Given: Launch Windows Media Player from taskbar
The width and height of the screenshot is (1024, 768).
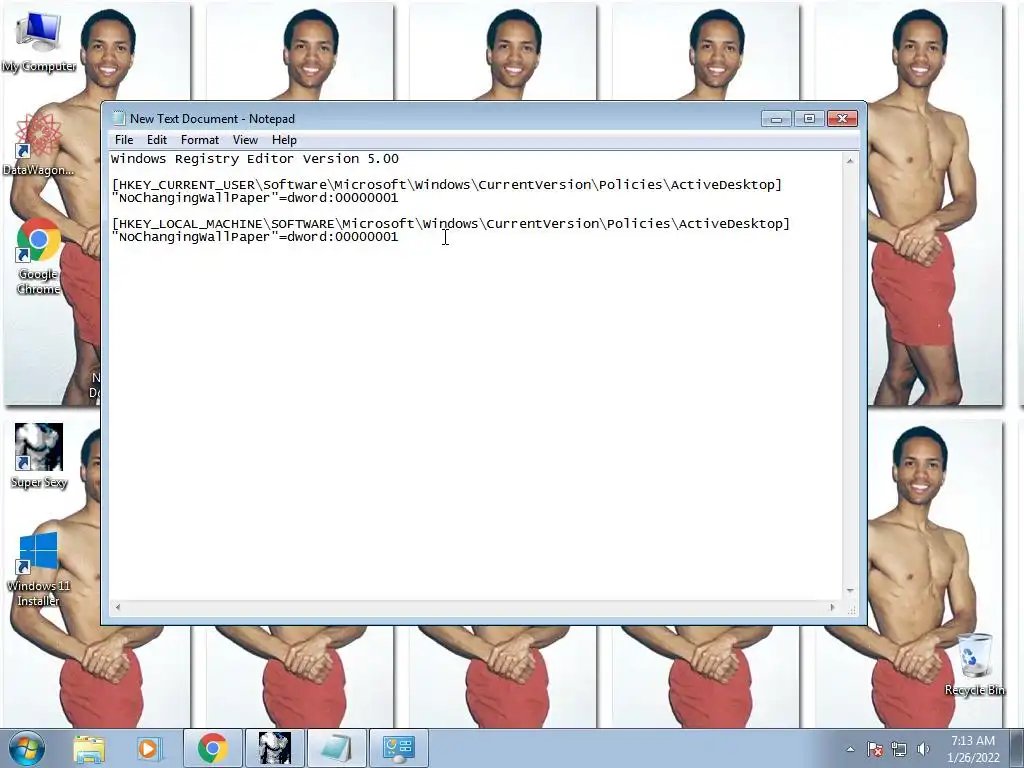Looking at the screenshot, I should (x=148, y=748).
